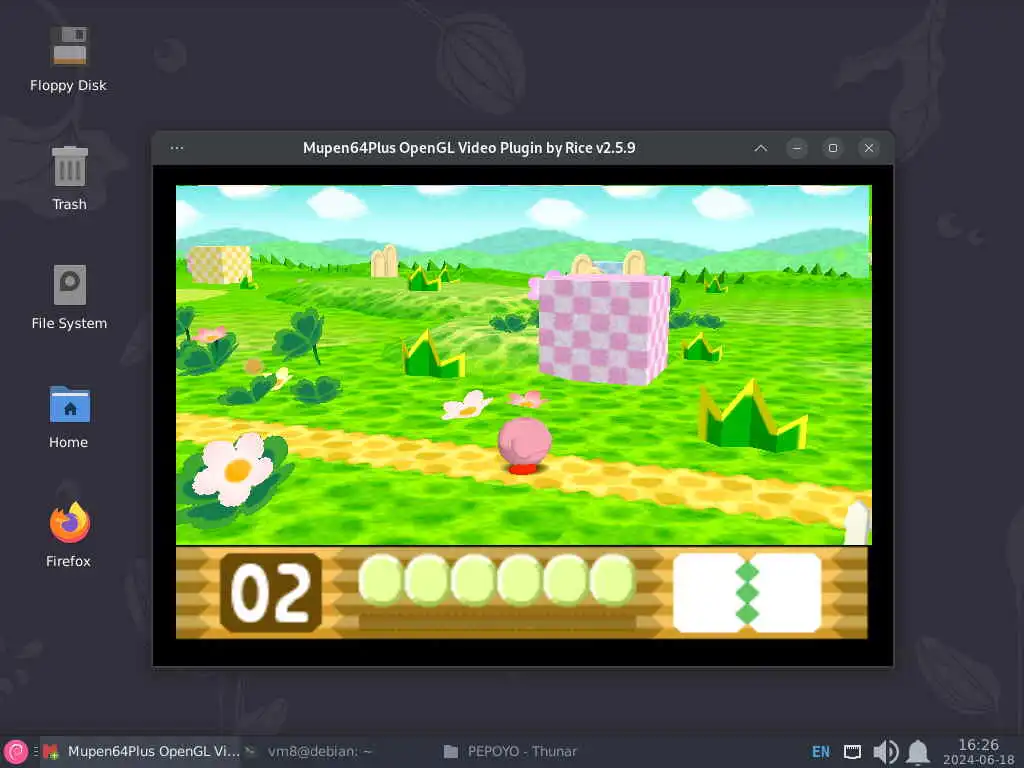Viewport: 1024px width, 768px height.
Task: Switch to Mupen64Plus OpenGL taskbar button
Action: click(142, 752)
